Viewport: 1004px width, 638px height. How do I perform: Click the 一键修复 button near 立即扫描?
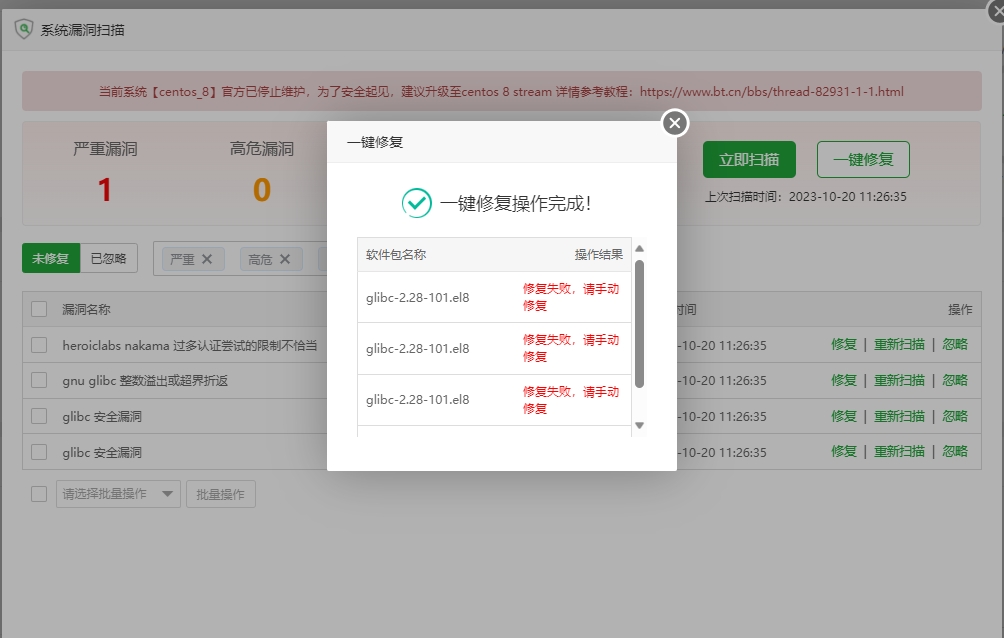click(x=862, y=159)
